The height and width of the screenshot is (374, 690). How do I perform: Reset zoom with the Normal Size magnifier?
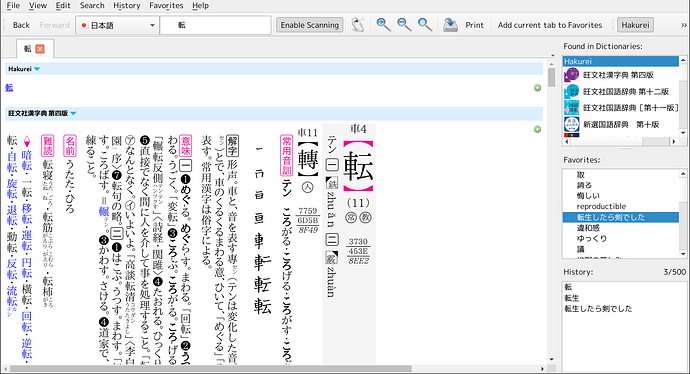[x=425, y=25]
